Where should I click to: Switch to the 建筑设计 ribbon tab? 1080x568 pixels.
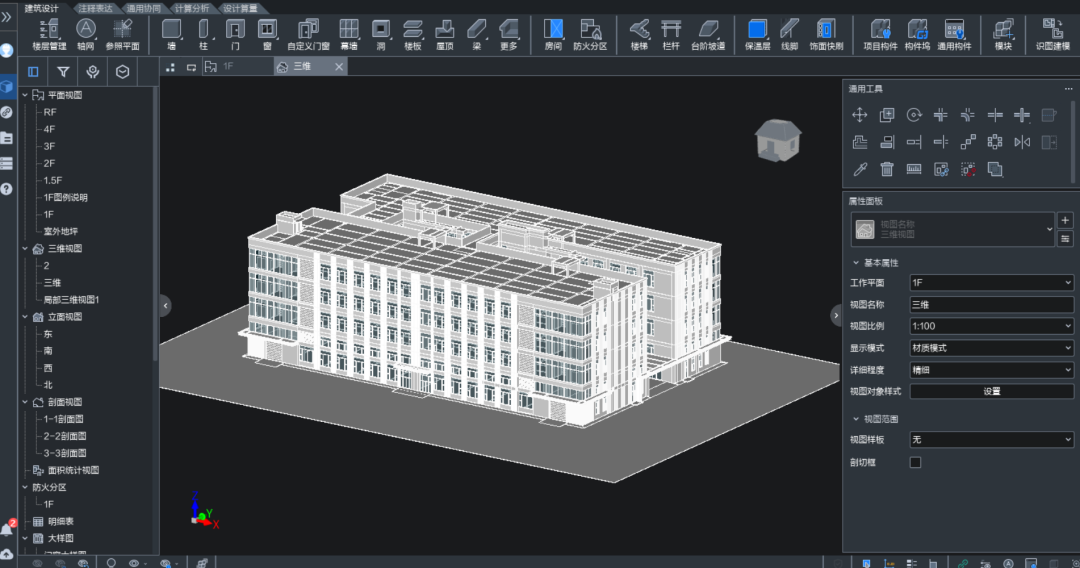click(41, 8)
